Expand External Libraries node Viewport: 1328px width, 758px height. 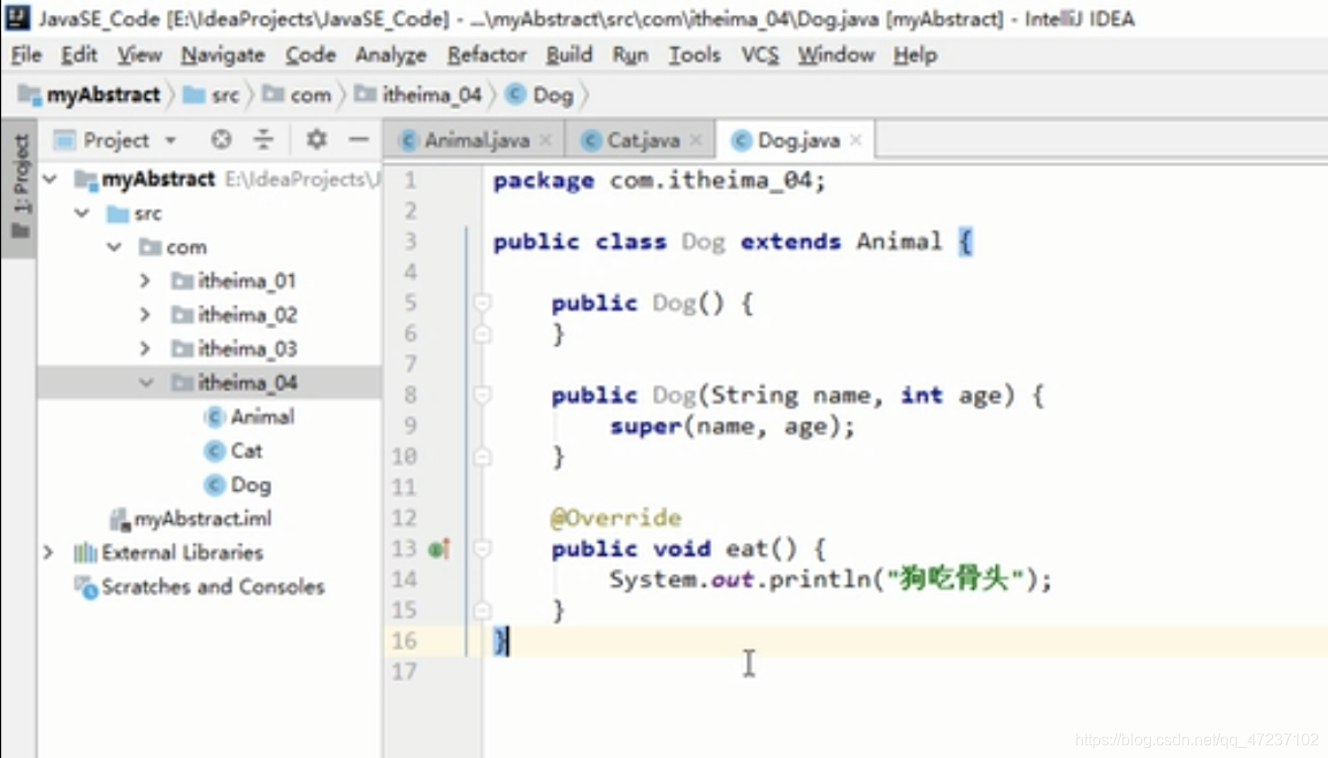point(48,553)
